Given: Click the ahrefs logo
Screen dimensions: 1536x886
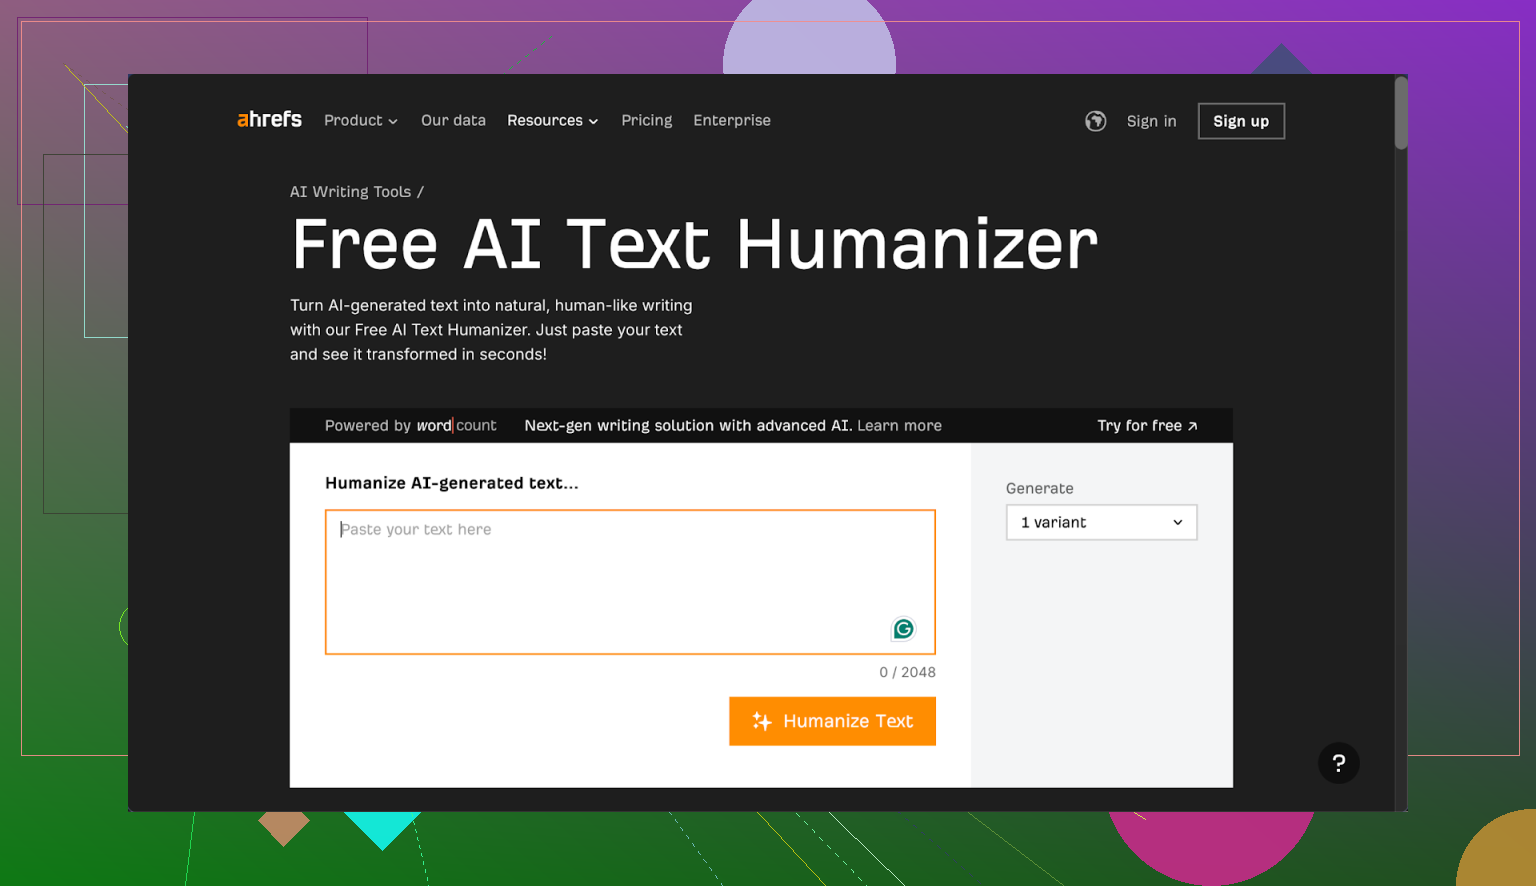Looking at the screenshot, I should (269, 120).
